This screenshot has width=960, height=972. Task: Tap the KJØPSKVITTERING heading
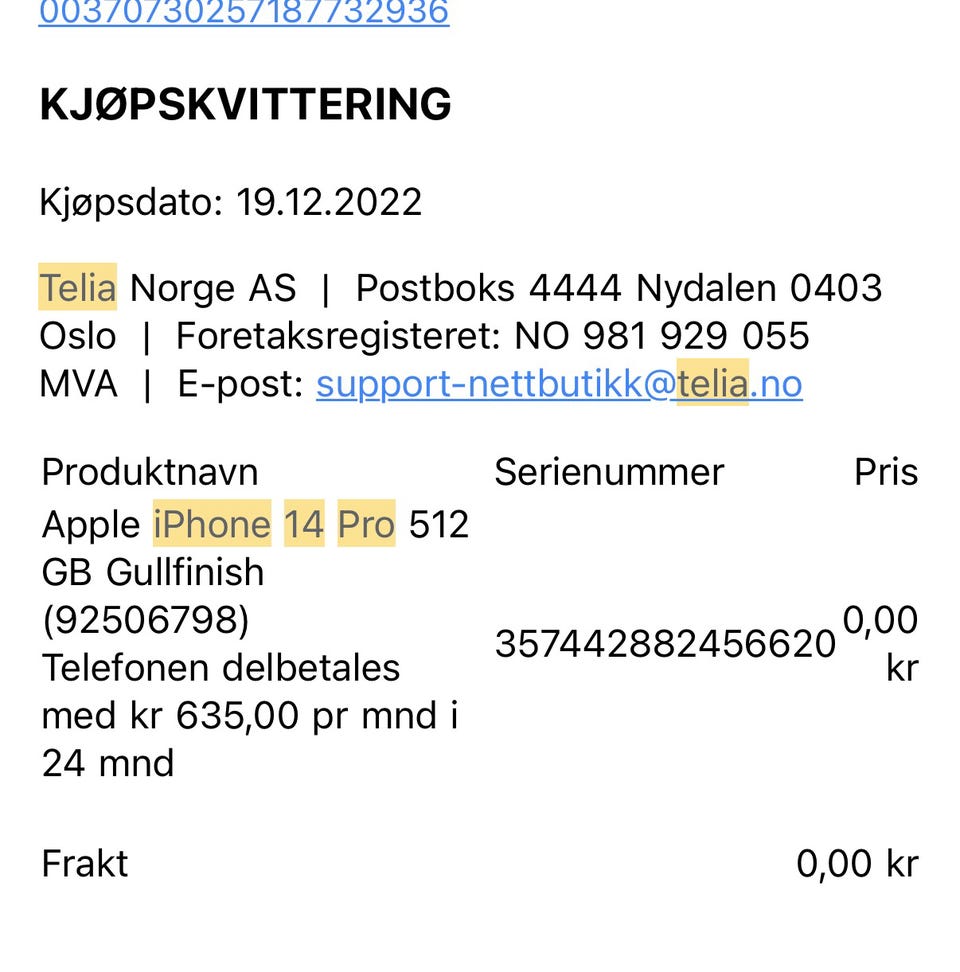coord(245,104)
